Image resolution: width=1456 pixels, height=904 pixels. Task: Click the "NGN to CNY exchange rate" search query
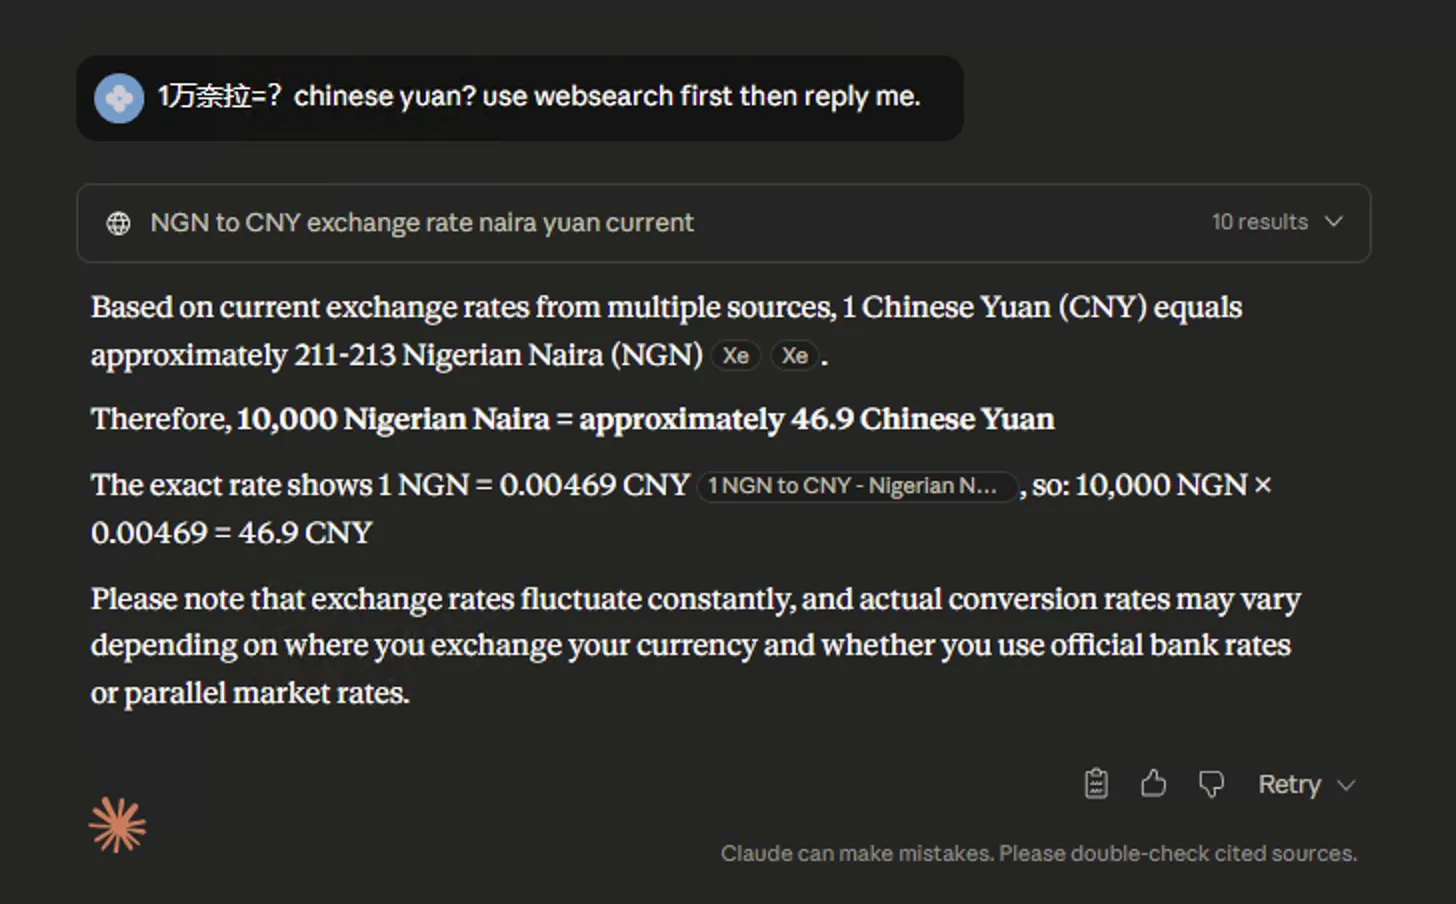(x=421, y=223)
